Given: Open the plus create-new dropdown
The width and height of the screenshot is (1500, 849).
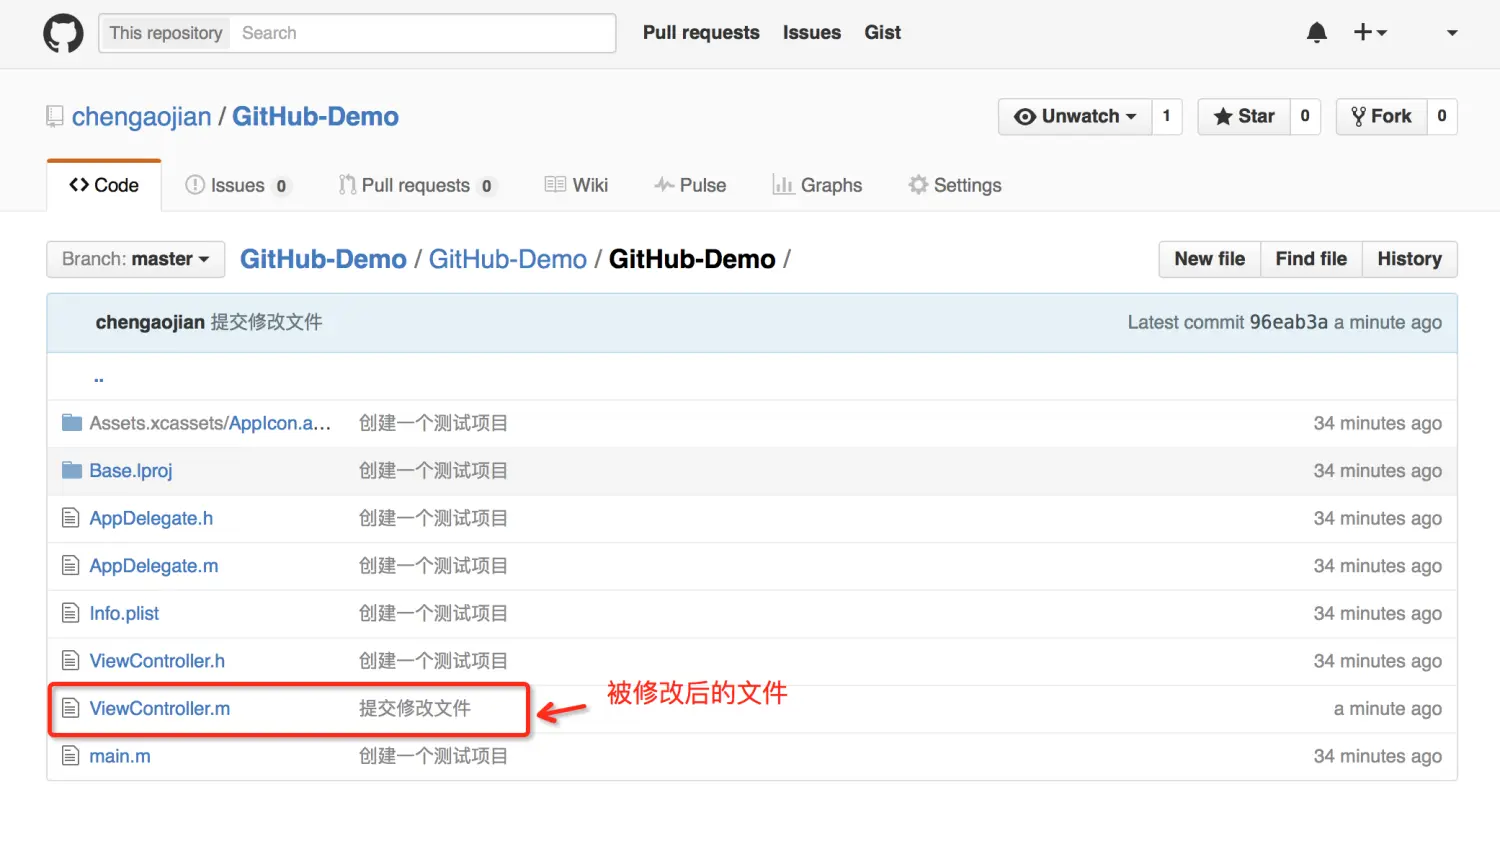Looking at the screenshot, I should [1370, 33].
